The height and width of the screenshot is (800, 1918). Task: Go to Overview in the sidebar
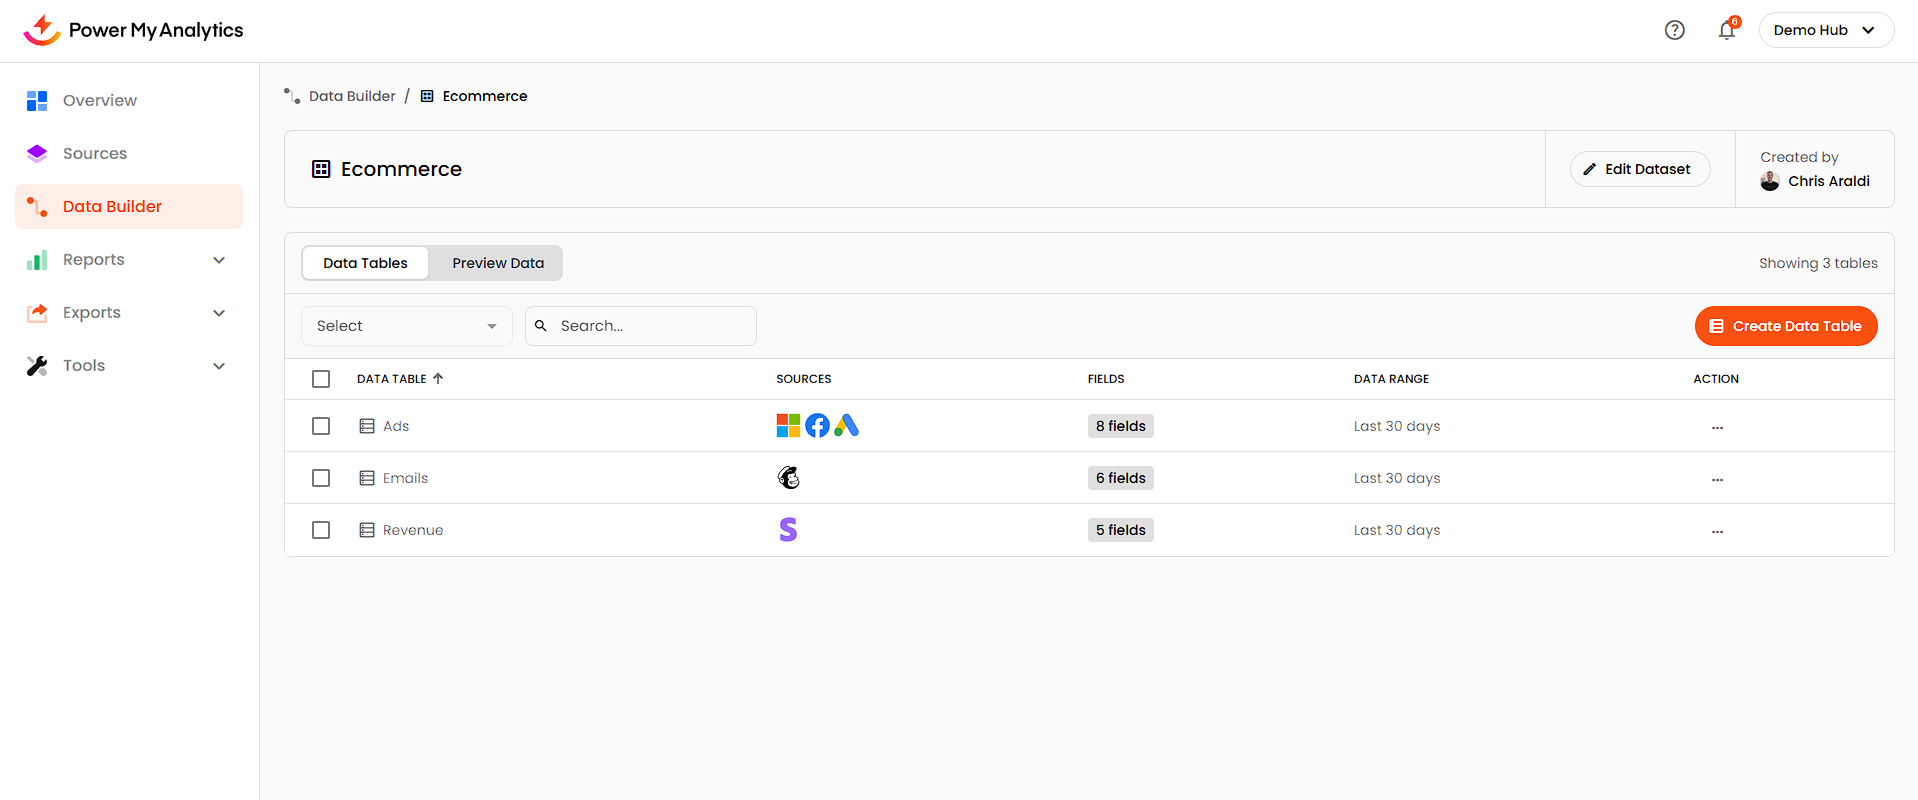(x=129, y=100)
